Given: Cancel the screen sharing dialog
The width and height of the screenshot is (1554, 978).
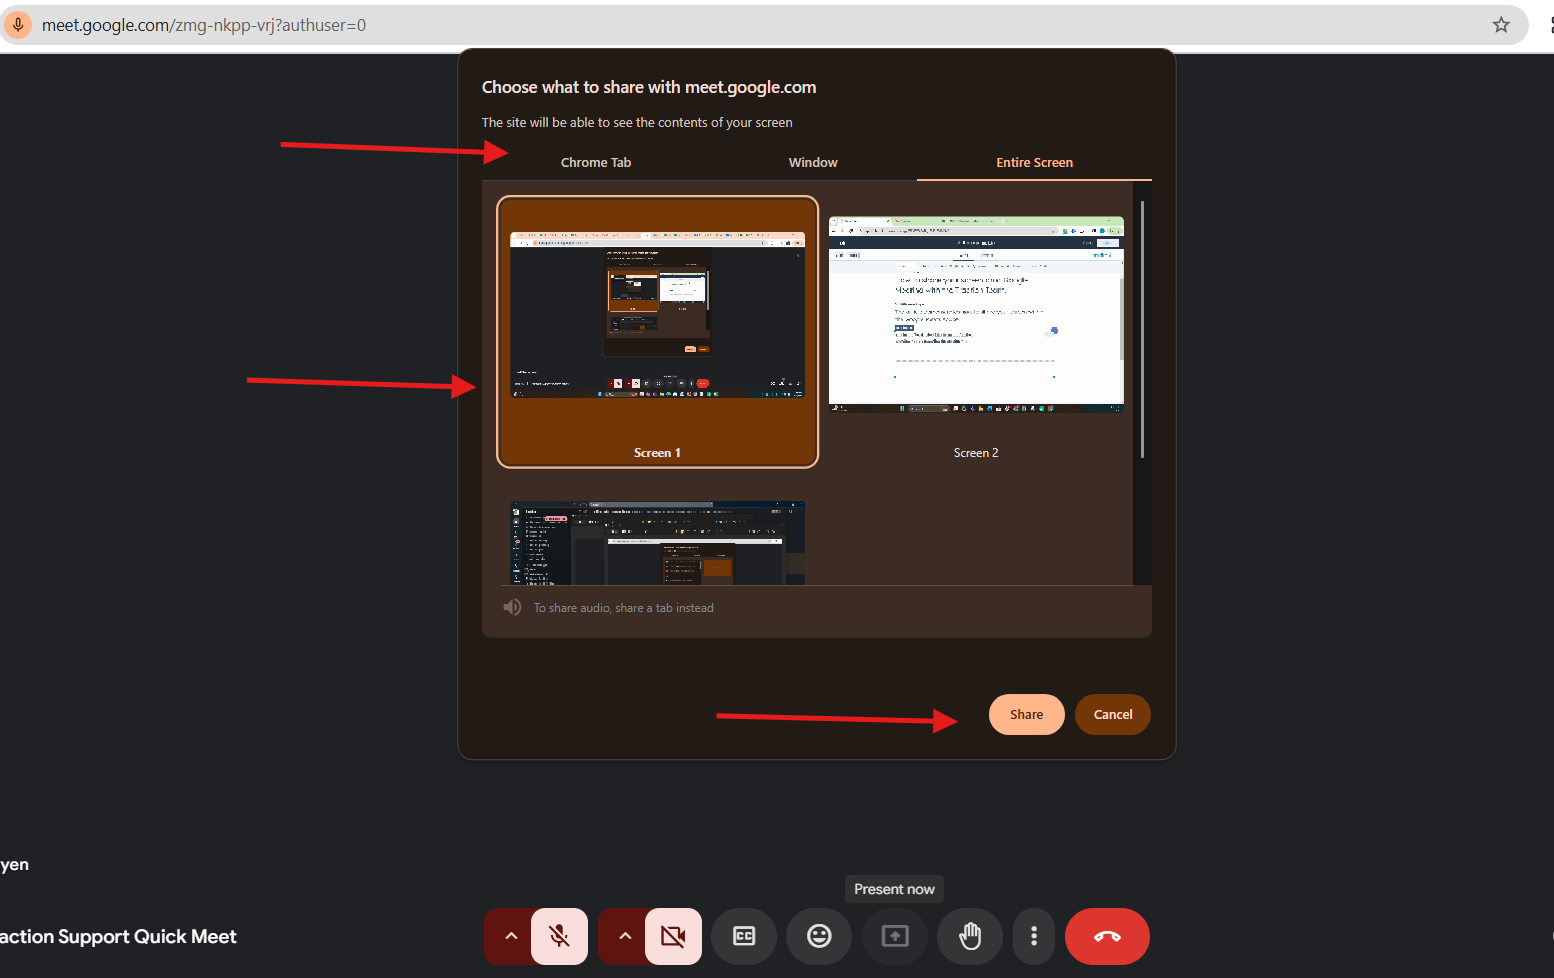Looking at the screenshot, I should [1113, 714].
